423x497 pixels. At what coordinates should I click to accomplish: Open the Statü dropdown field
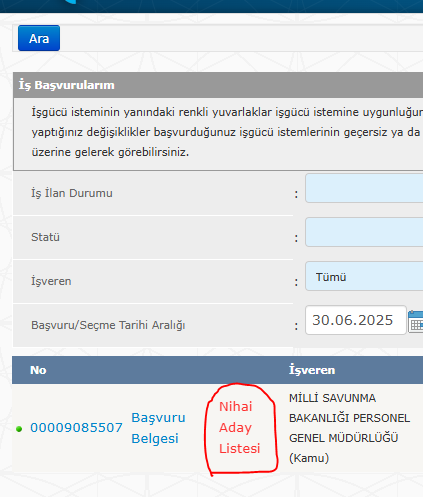click(364, 232)
